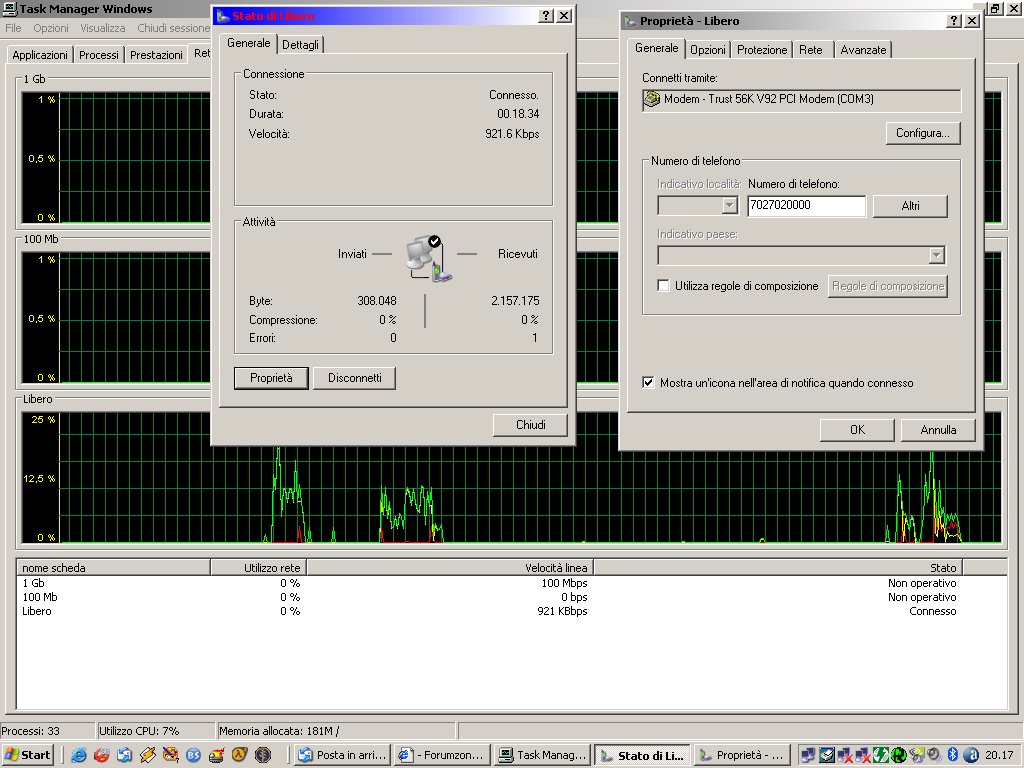Viewport: 1024px width, 768px height.
Task: Click the Numero di telefono input field
Action: click(x=806, y=206)
